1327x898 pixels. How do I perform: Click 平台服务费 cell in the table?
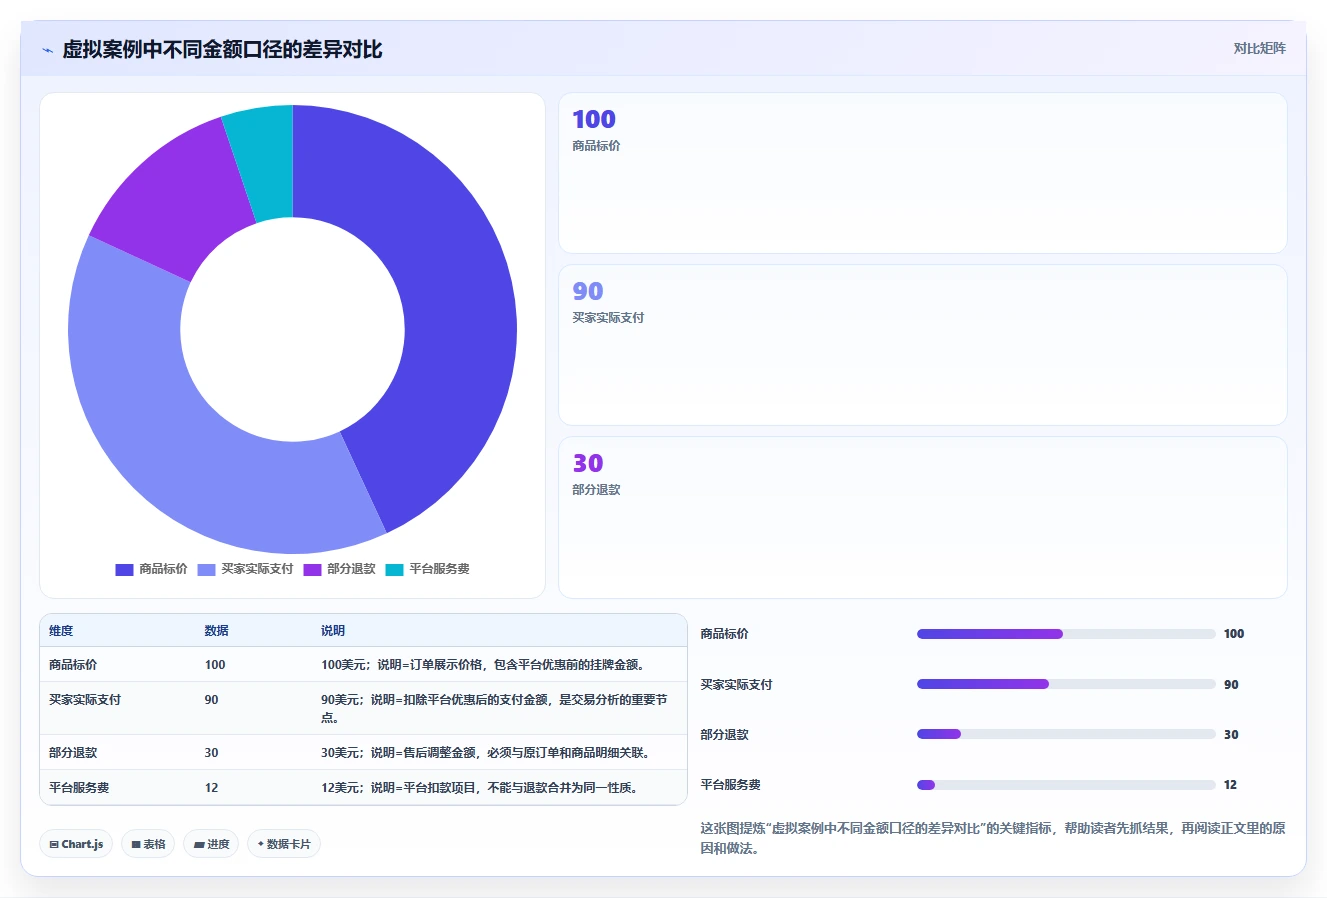coord(79,788)
